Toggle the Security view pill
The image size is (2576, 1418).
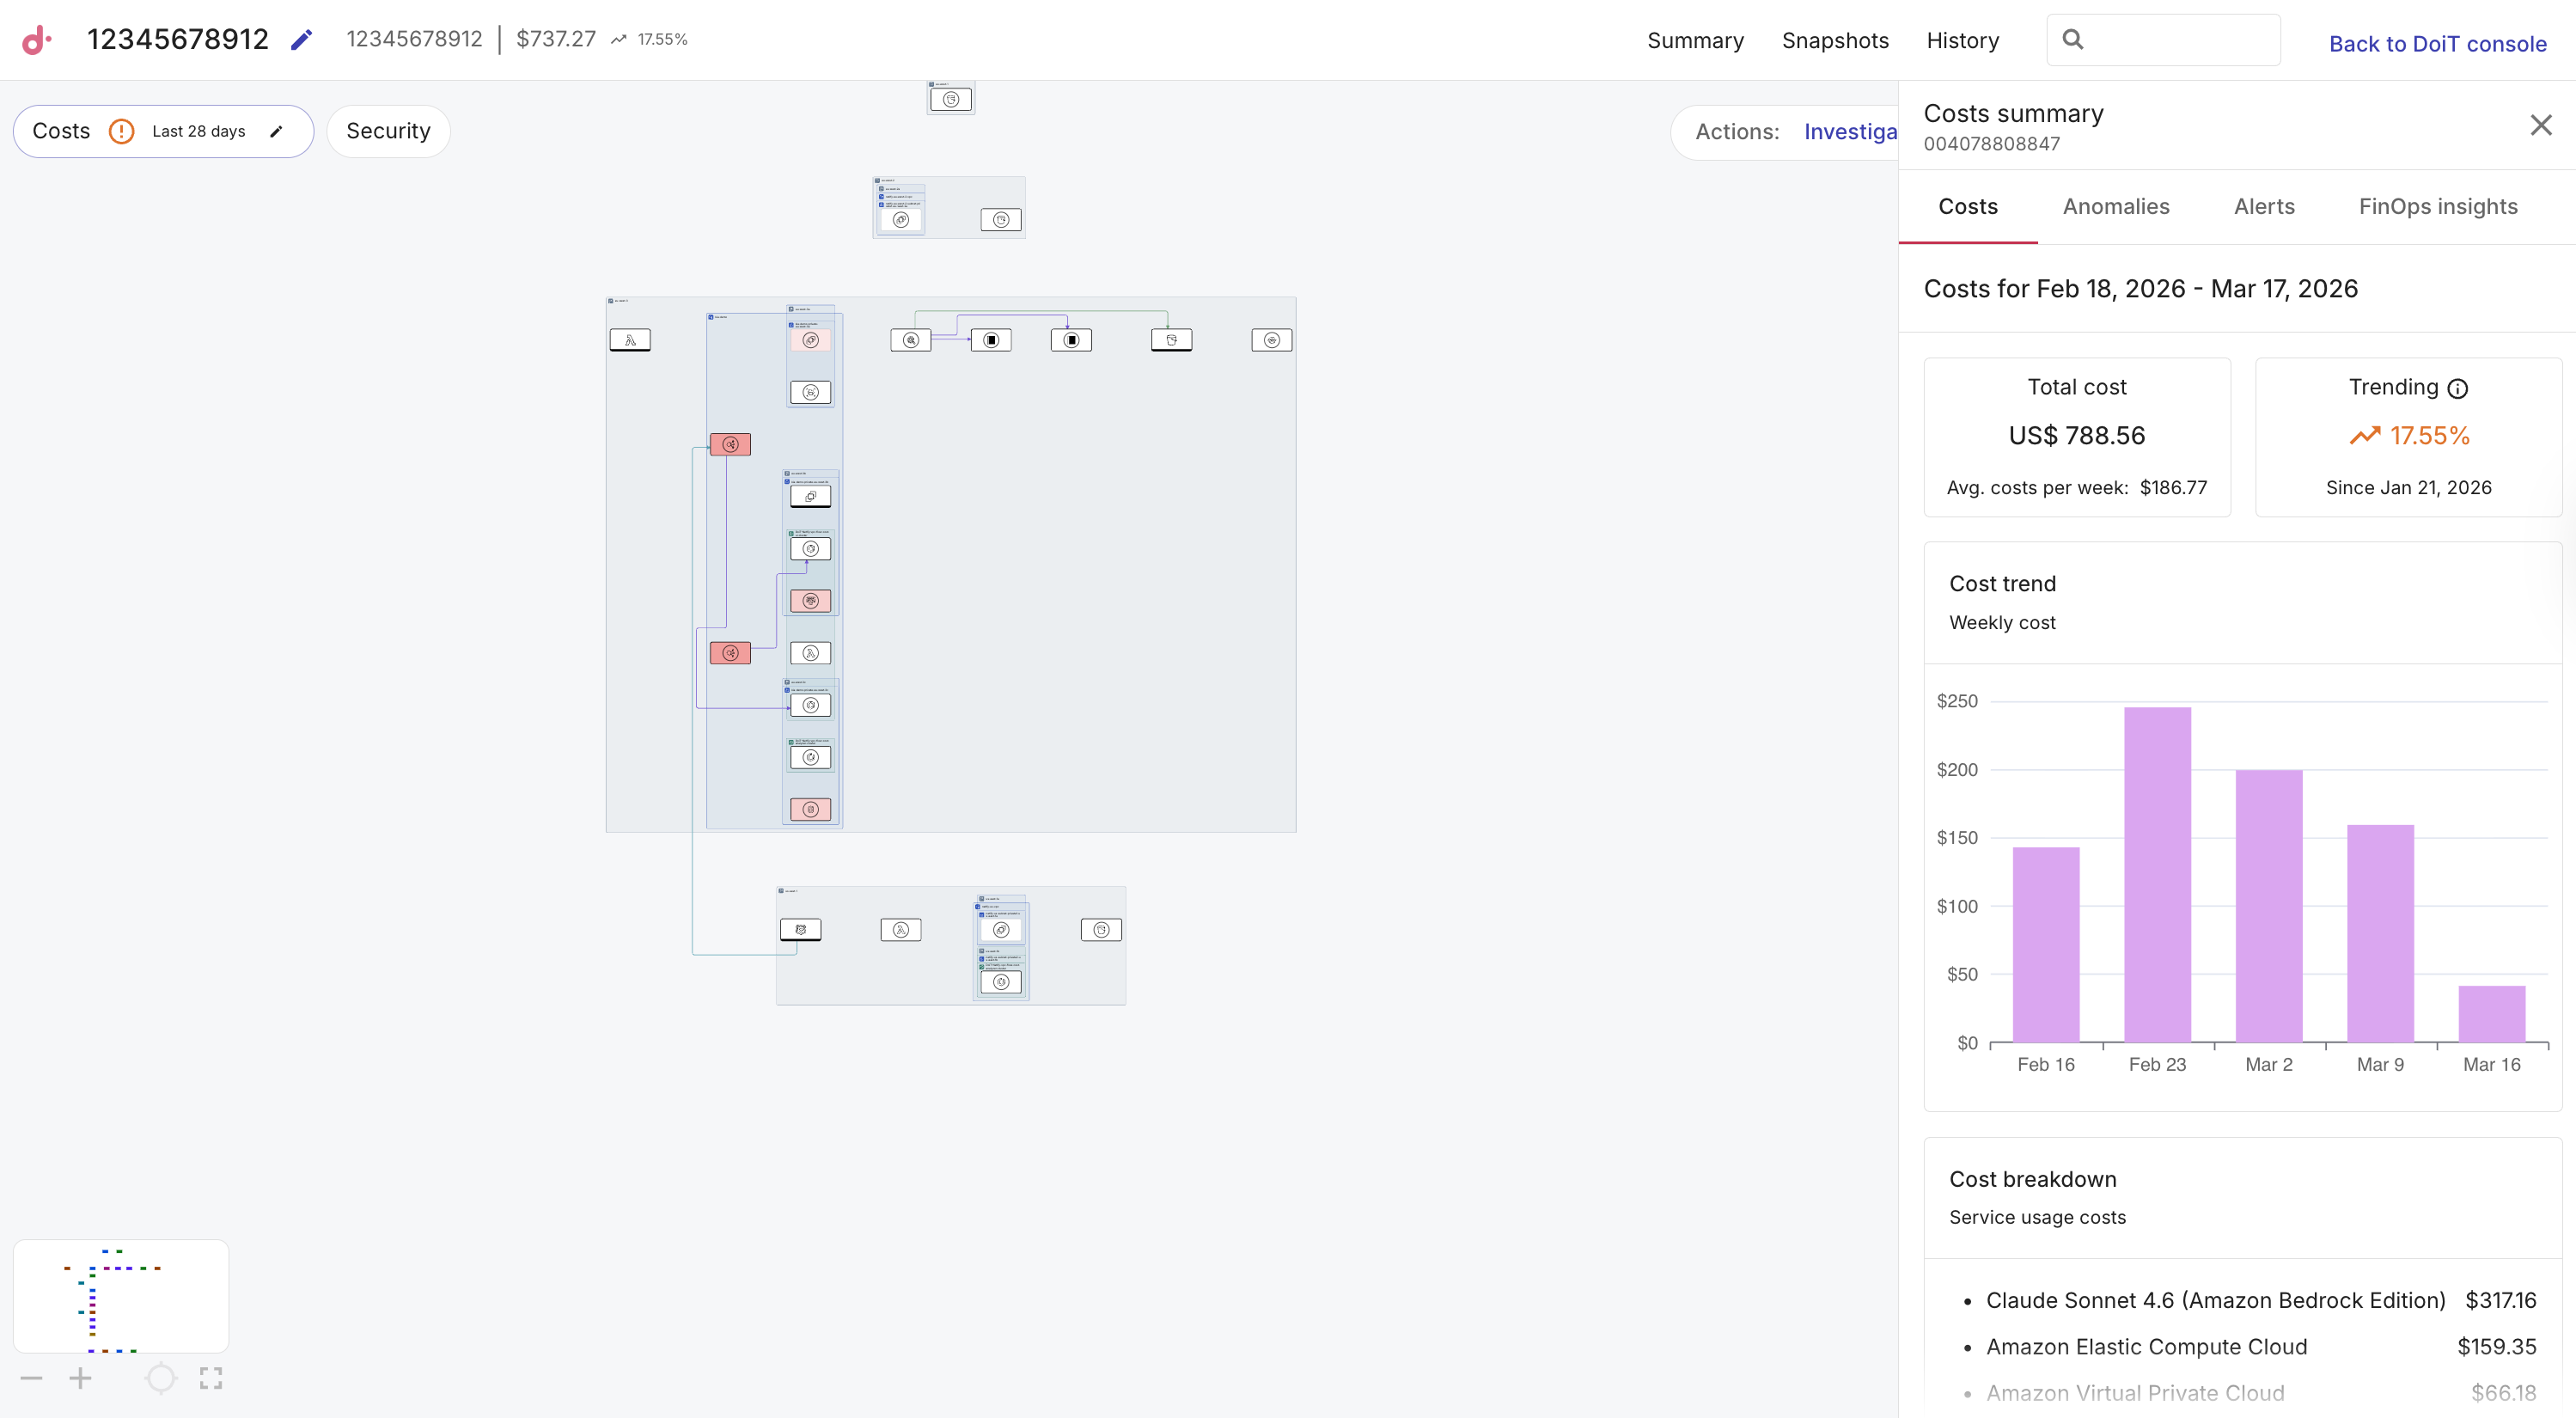tap(388, 131)
